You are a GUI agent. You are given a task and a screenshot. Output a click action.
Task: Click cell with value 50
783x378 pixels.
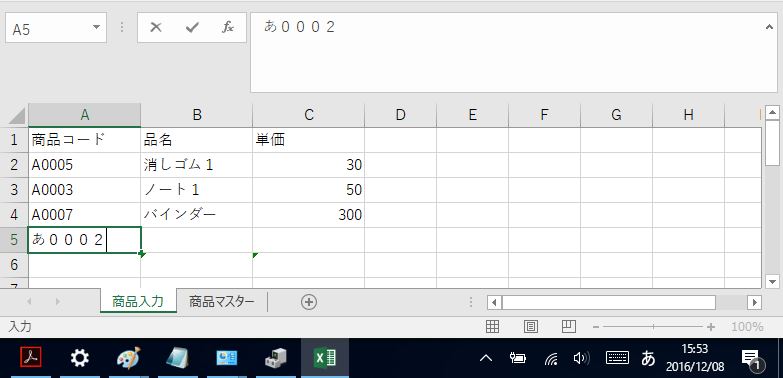coord(309,190)
